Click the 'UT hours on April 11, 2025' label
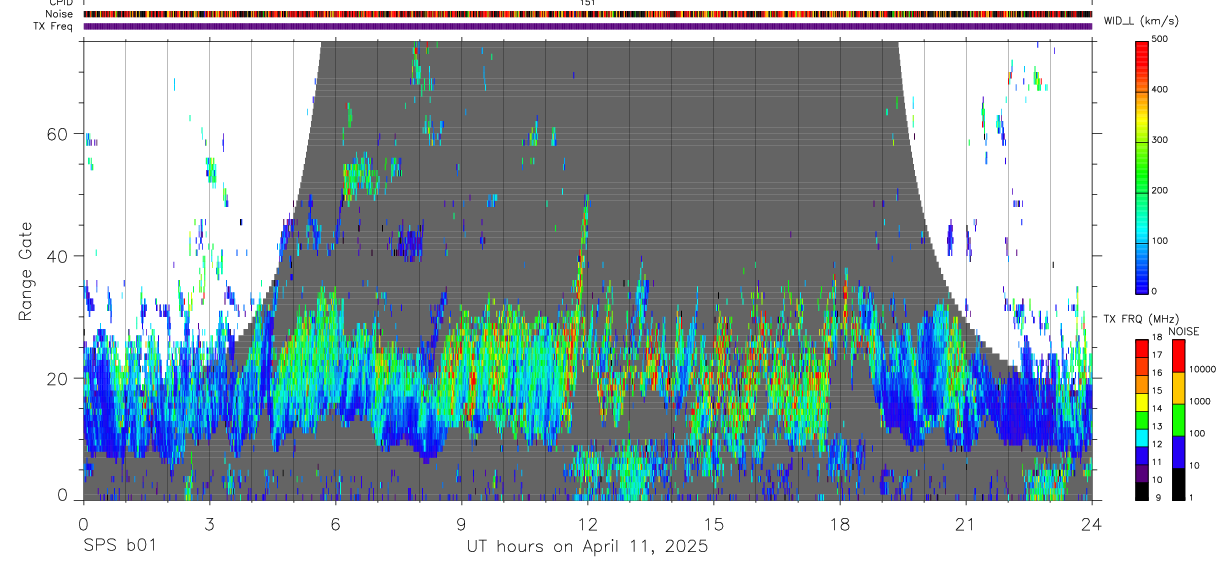Image resolution: width=1228 pixels, height=567 pixels. pos(587,547)
